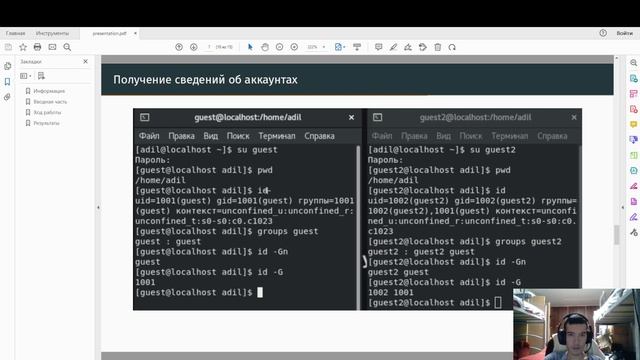Screen dimensions: 640x360
Task: Activate the Hand pan tool
Action: tap(265, 47)
